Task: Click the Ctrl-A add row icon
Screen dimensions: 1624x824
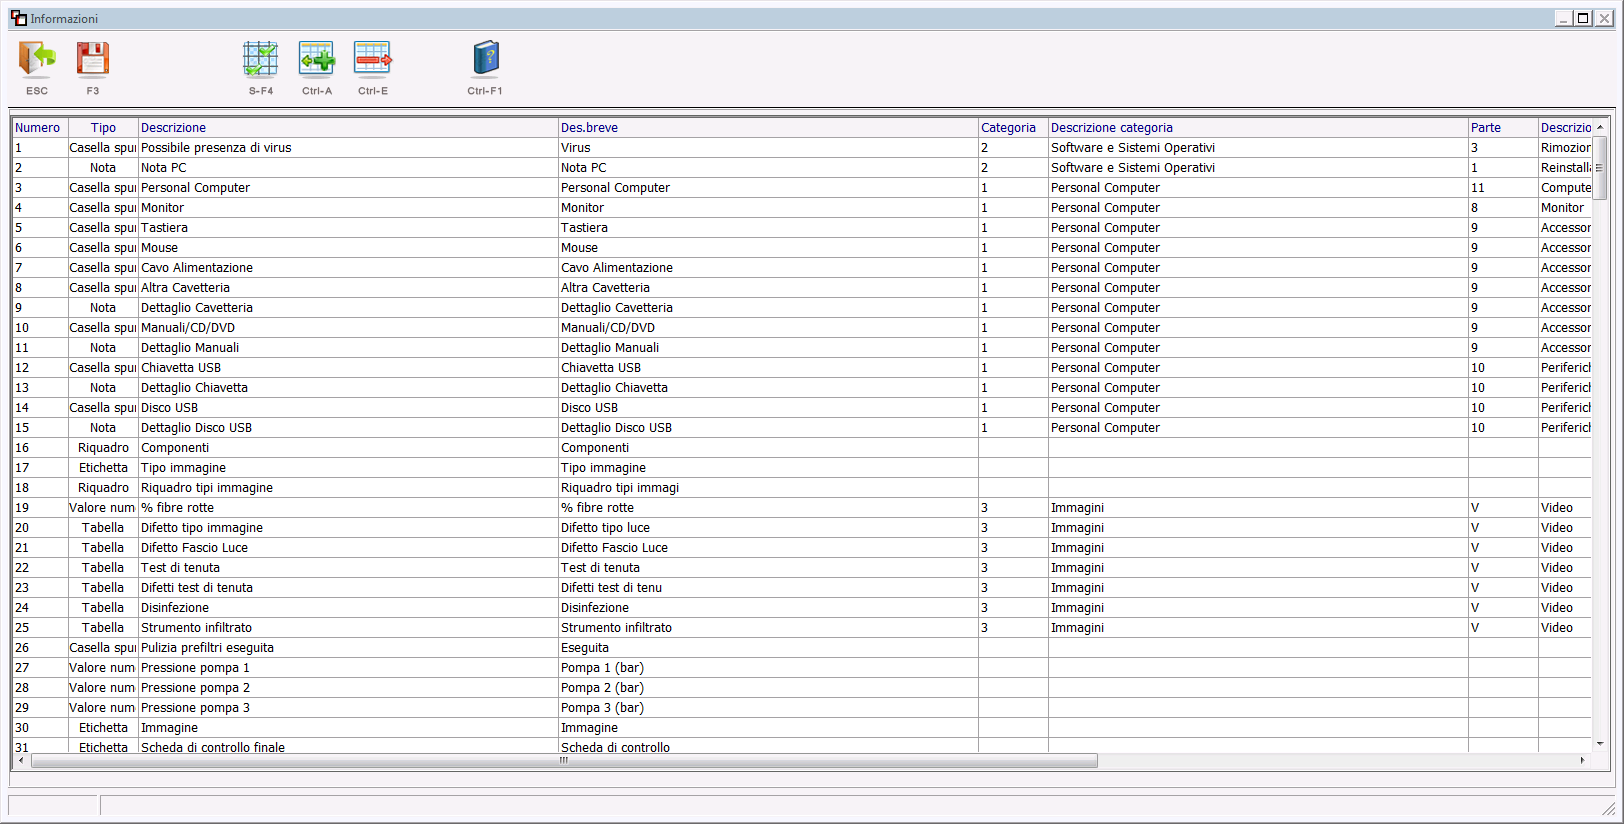Action: (317, 60)
